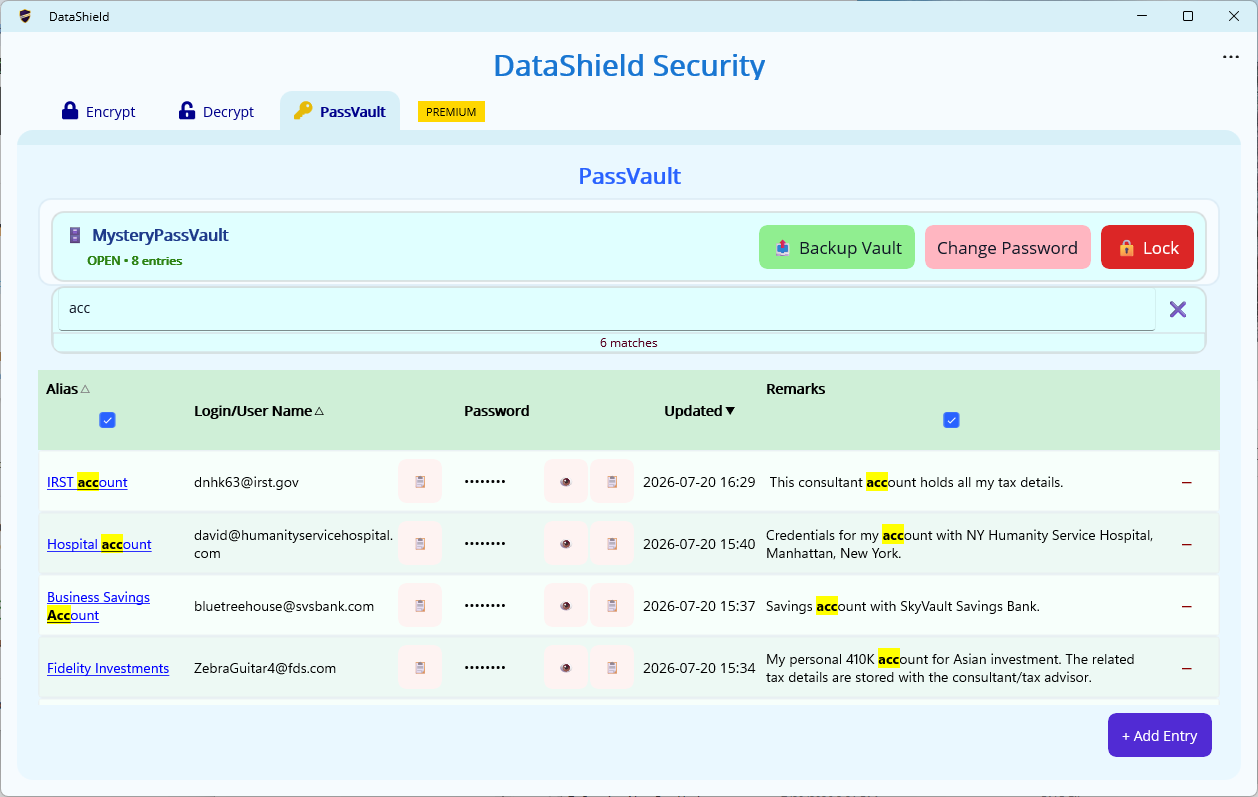The height and width of the screenshot is (797, 1258).
Task: Copy the Business Savings Account password
Action: point(612,606)
